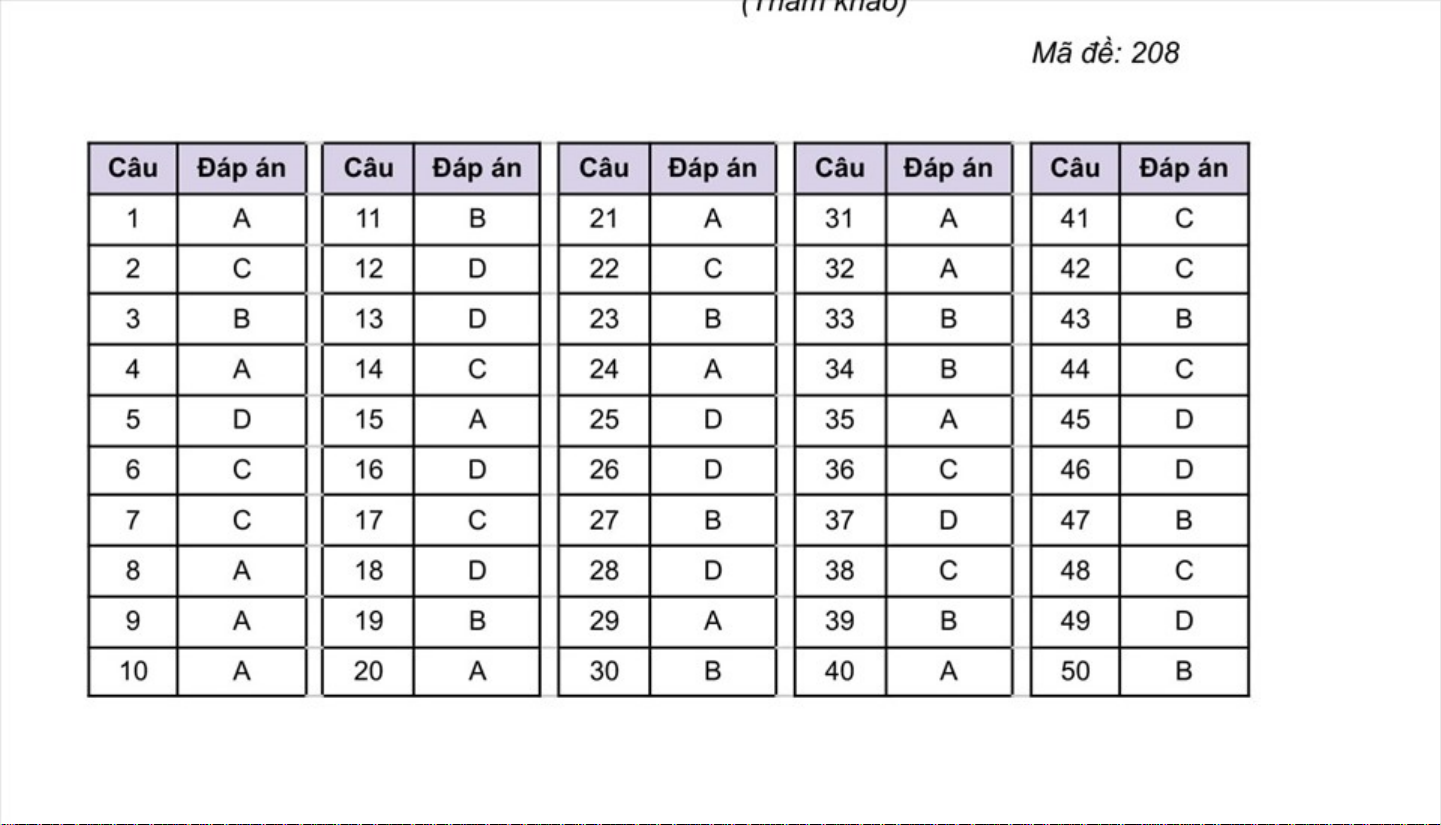
Task: Select question number 40 cell
Action: click(x=840, y=671)
